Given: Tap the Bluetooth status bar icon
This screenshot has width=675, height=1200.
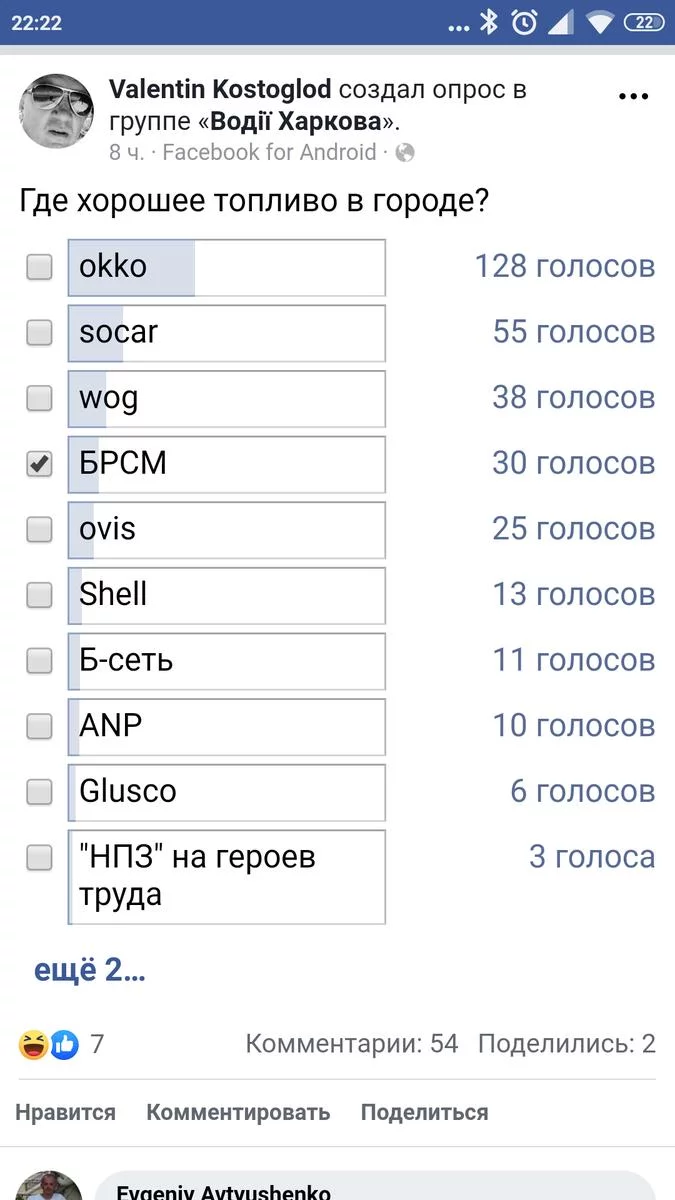Looking at the screenshot, I should click(x=489, y=22).
